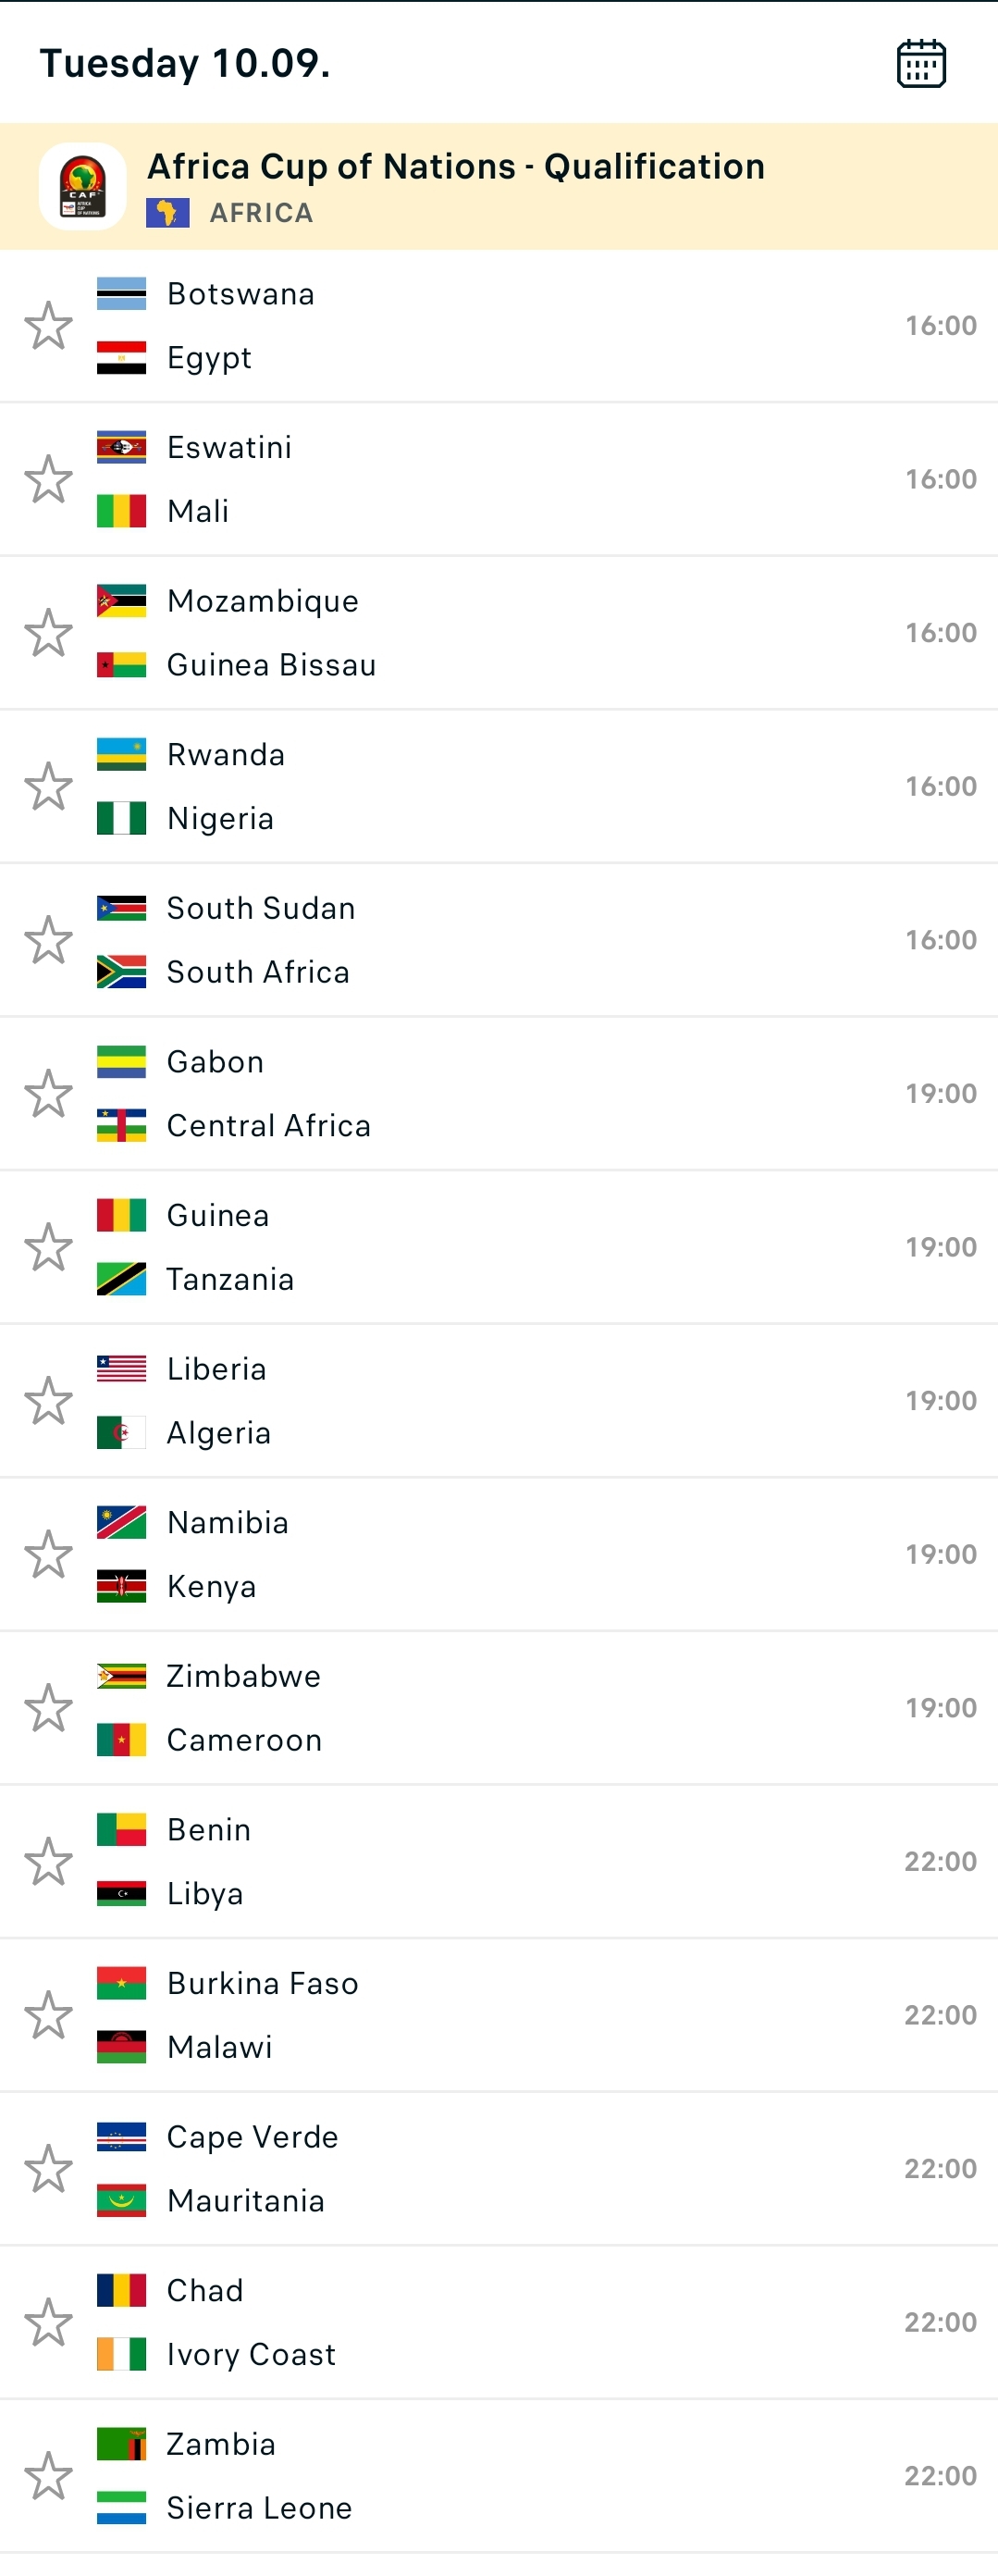Star the Rwanda vs Nigeria match
Screen dimensions: 998x2576
(x=48, y=786)
